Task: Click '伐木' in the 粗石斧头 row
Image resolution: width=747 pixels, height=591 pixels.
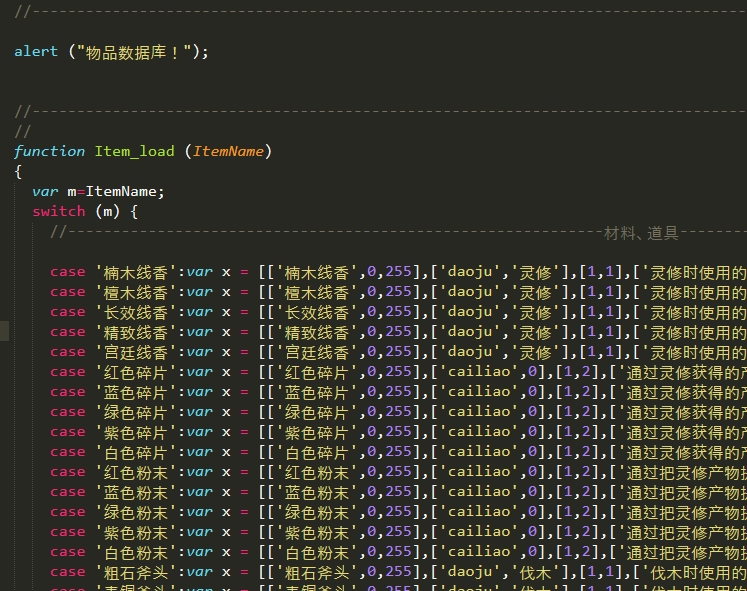Action: pyautogui.click(x=535, y=572)
